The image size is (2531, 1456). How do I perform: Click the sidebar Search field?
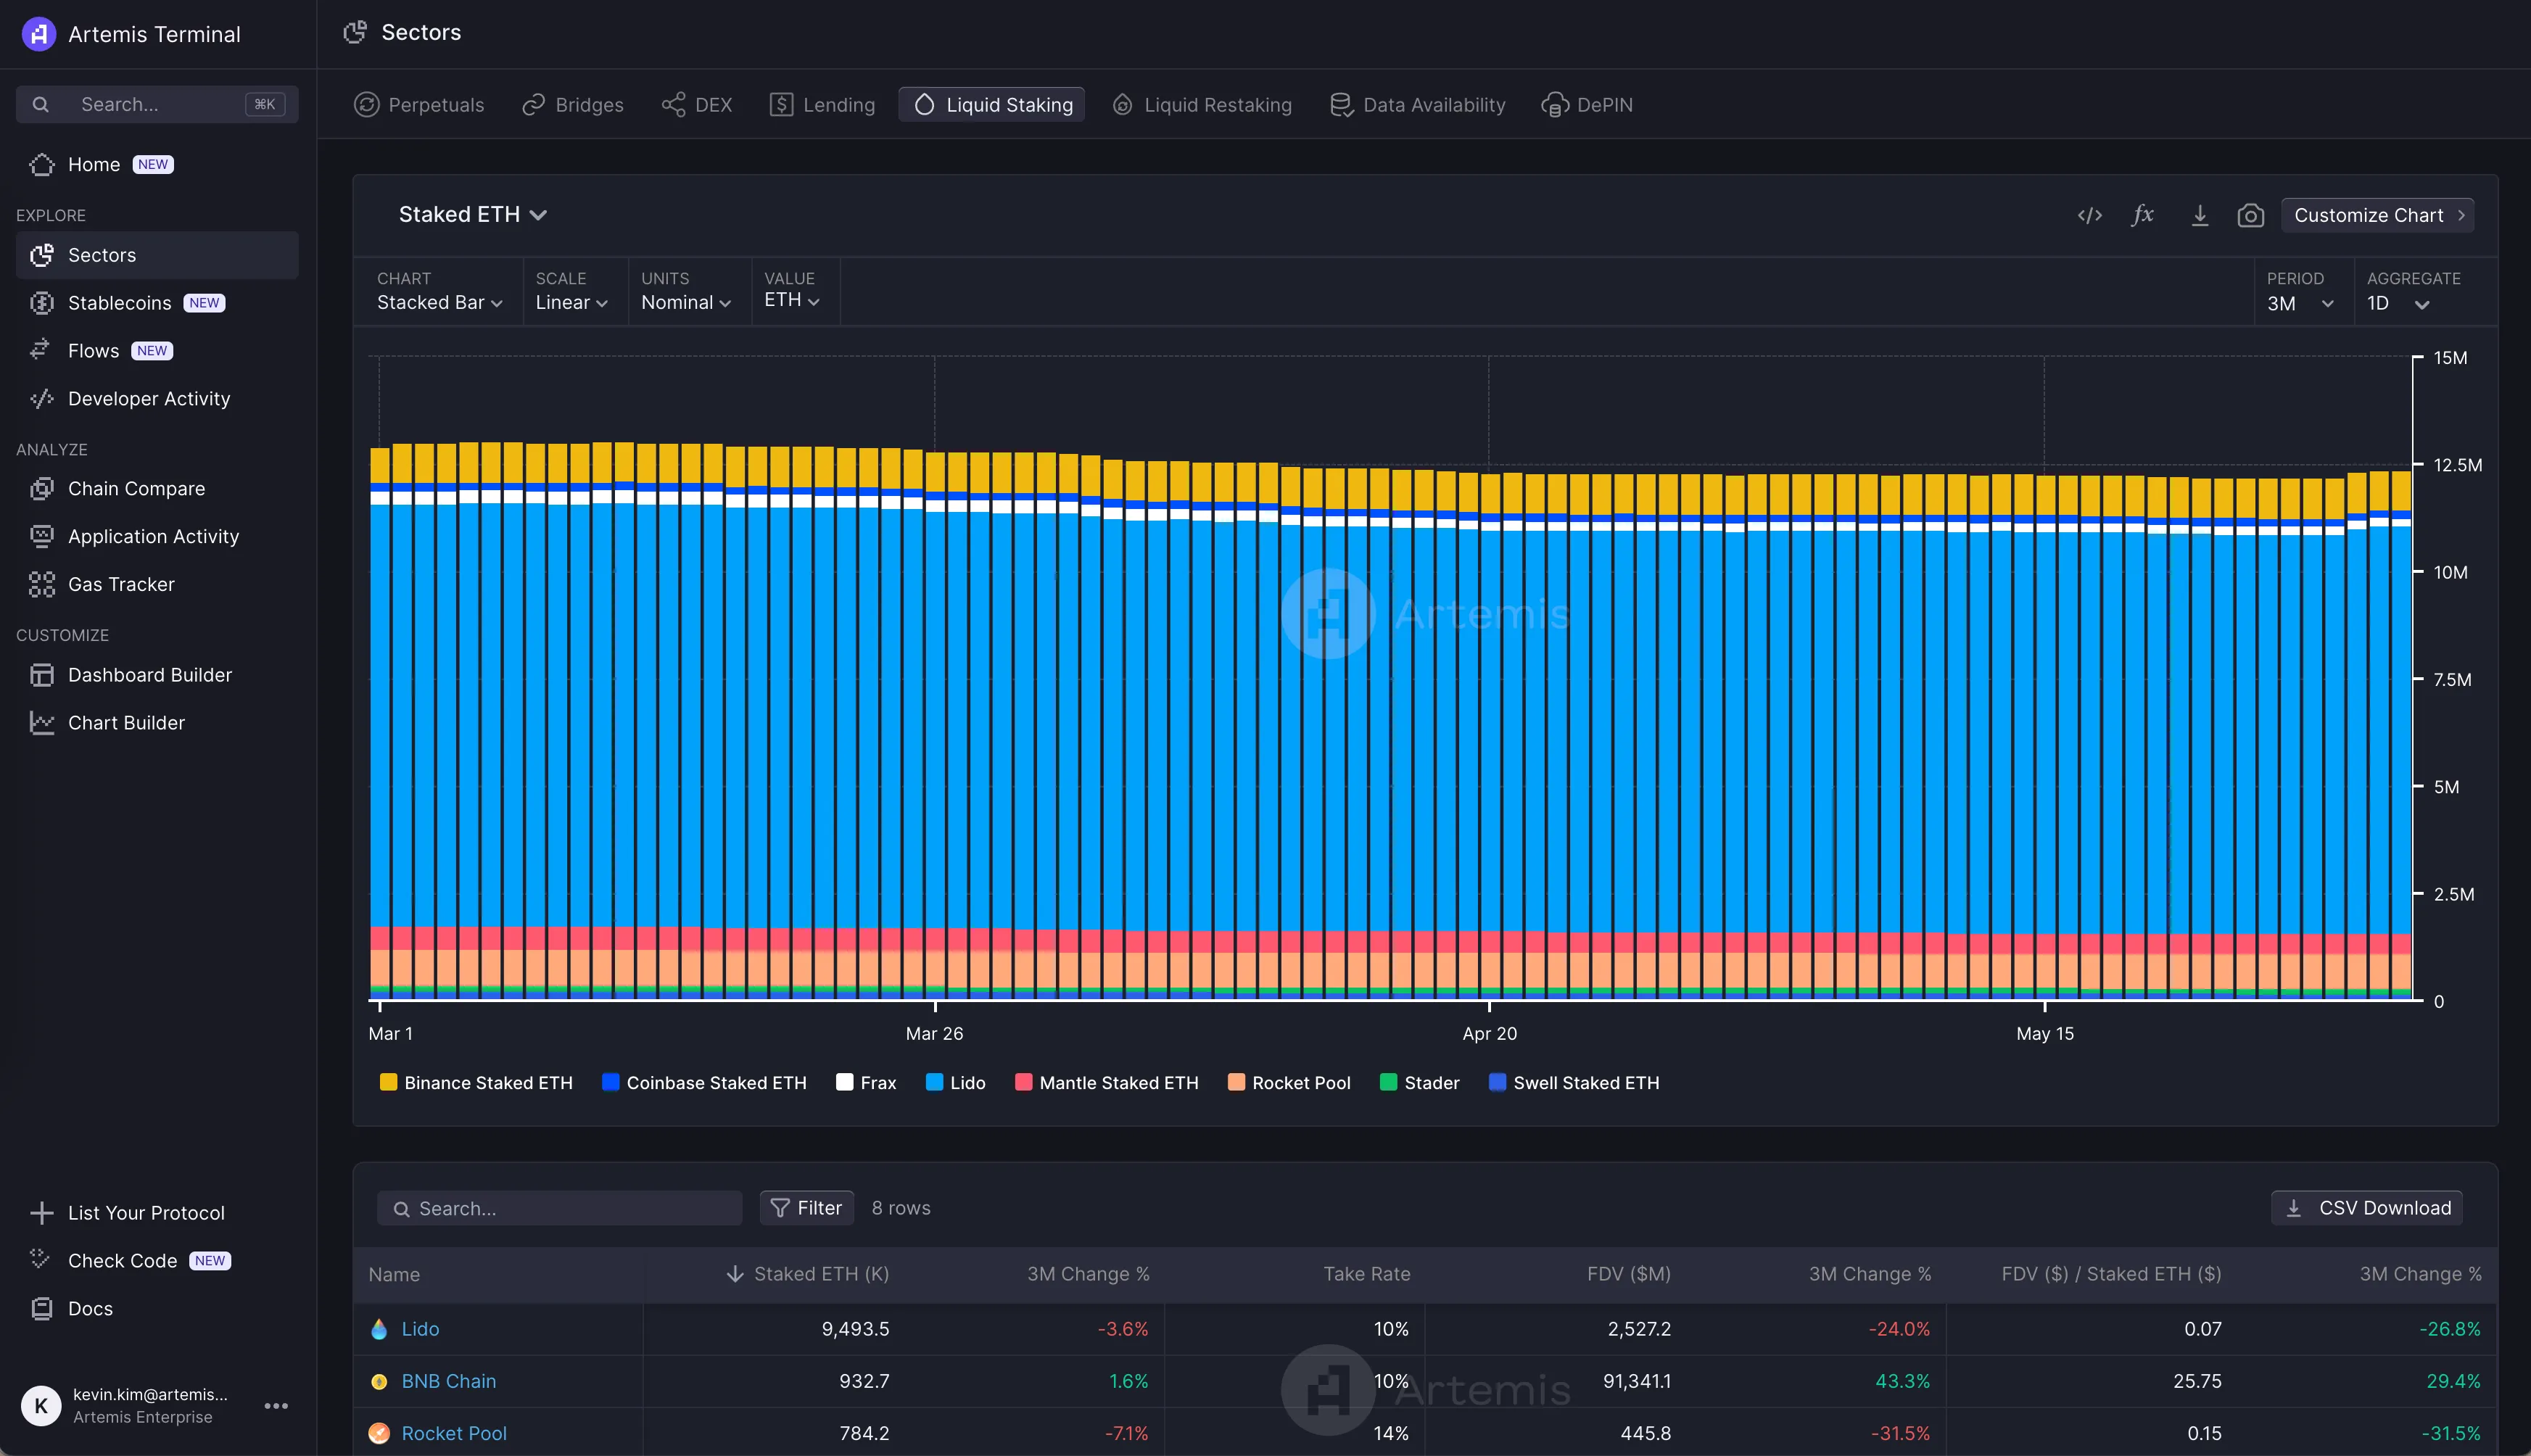point(157,104)
